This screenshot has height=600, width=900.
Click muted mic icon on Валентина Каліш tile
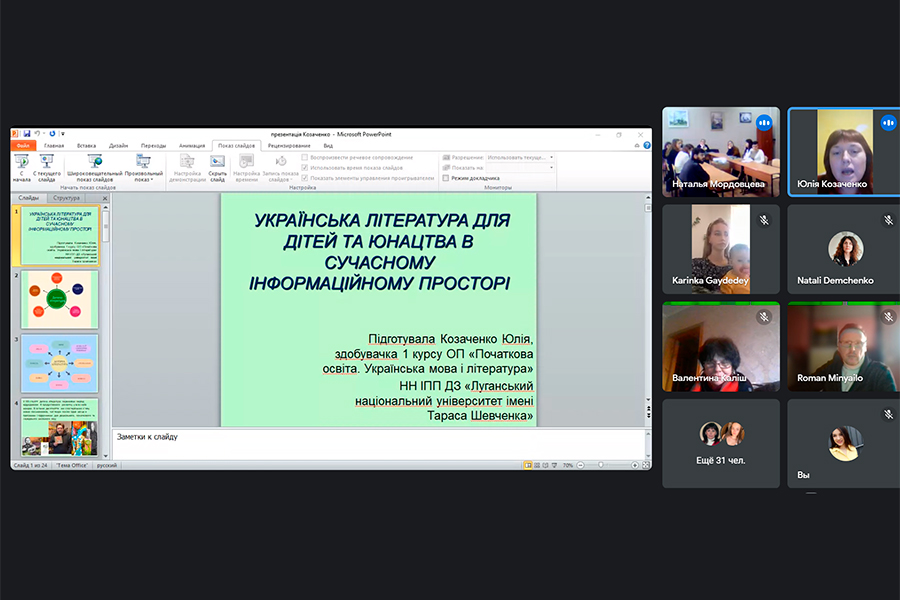tap(764, 317)
